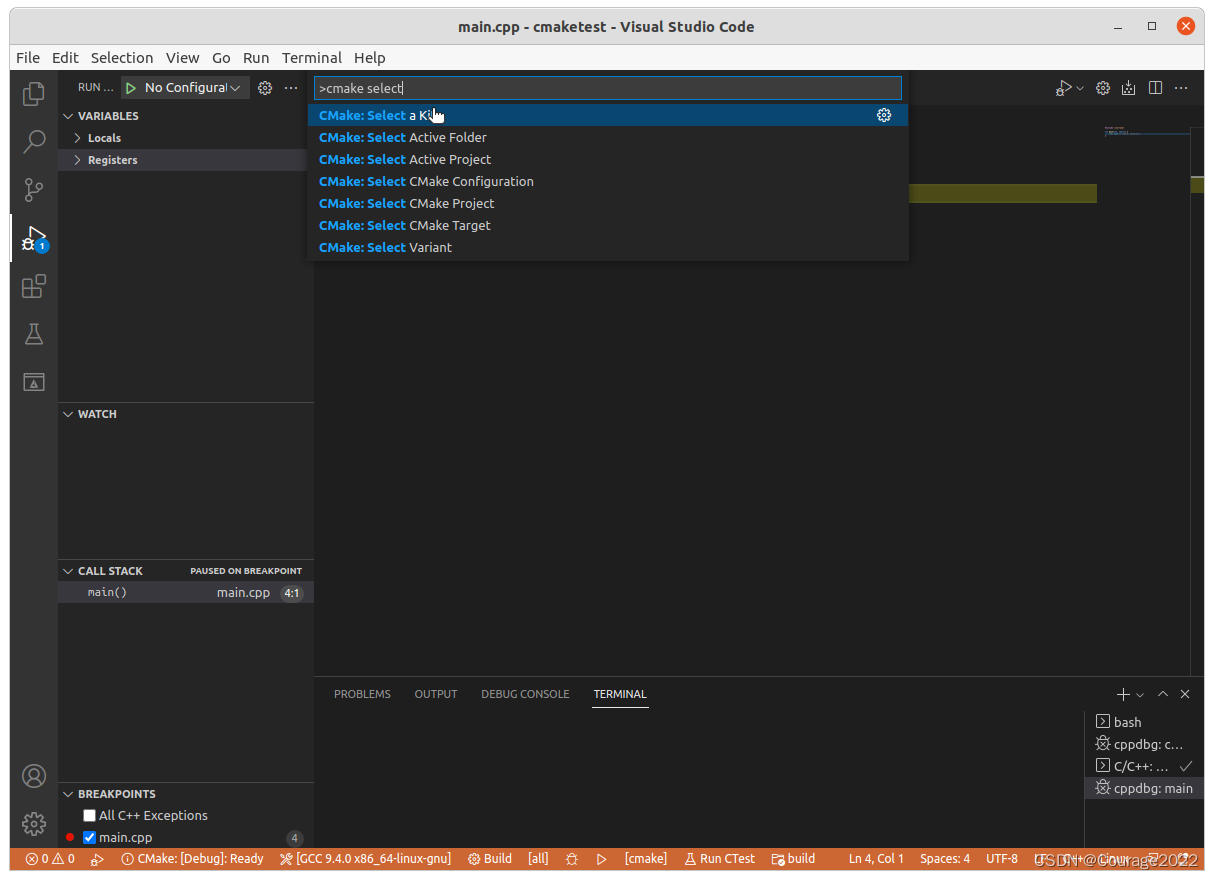Click the GCC 9.4.0 kit selector
The width and height of the screenshot is (1214, 880).
coord(366,859)
